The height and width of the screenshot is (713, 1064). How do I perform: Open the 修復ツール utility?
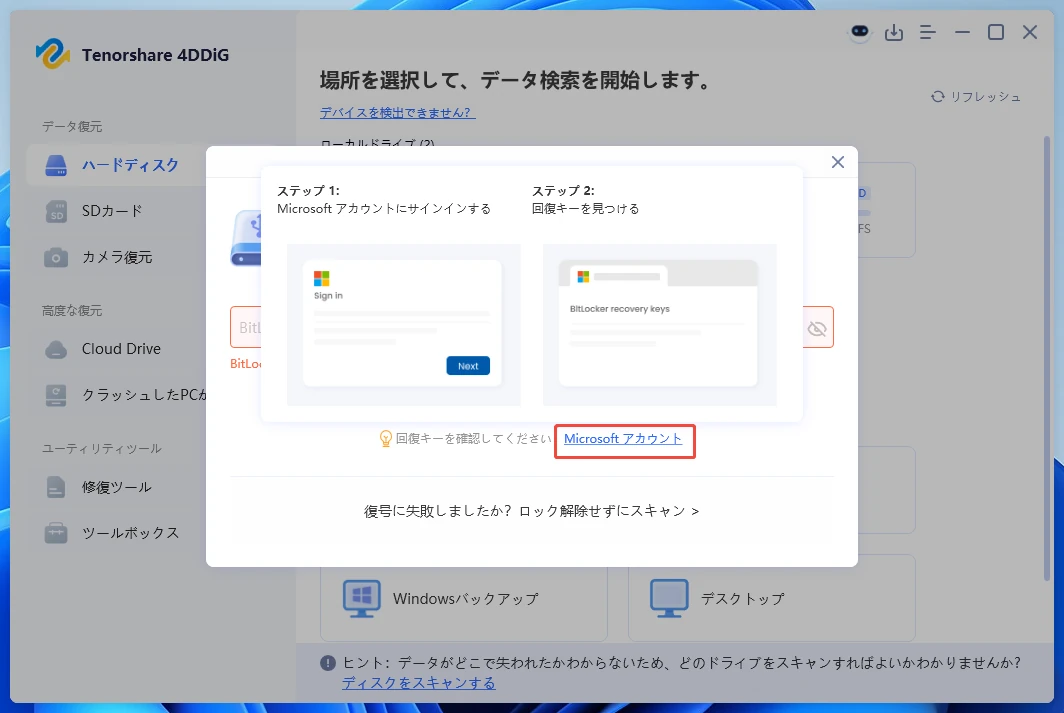[113, 487]
